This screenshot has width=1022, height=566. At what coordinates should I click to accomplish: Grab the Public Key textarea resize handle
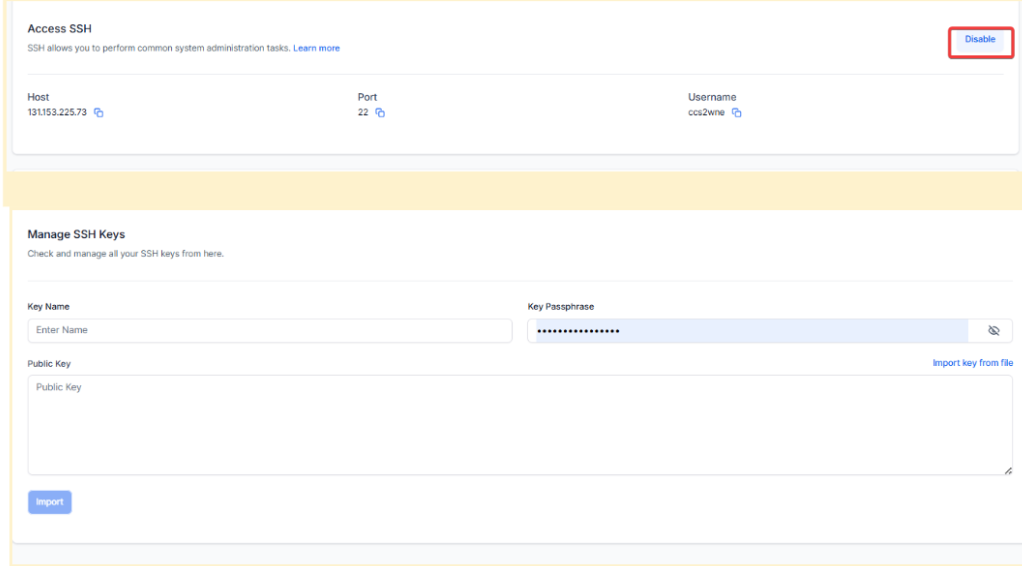[1008, 470]
